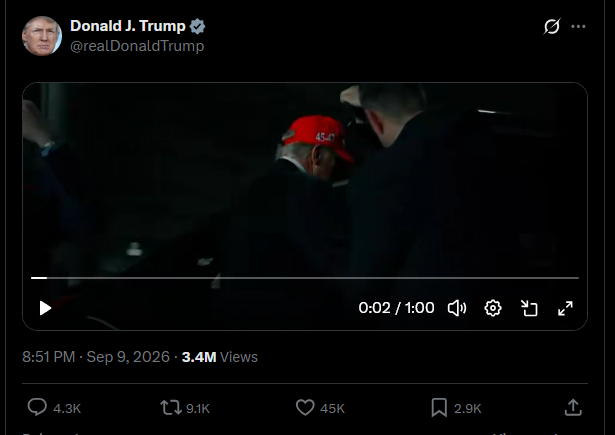
Task: Click the video frame showing the red cap
Action: [305, 180]
